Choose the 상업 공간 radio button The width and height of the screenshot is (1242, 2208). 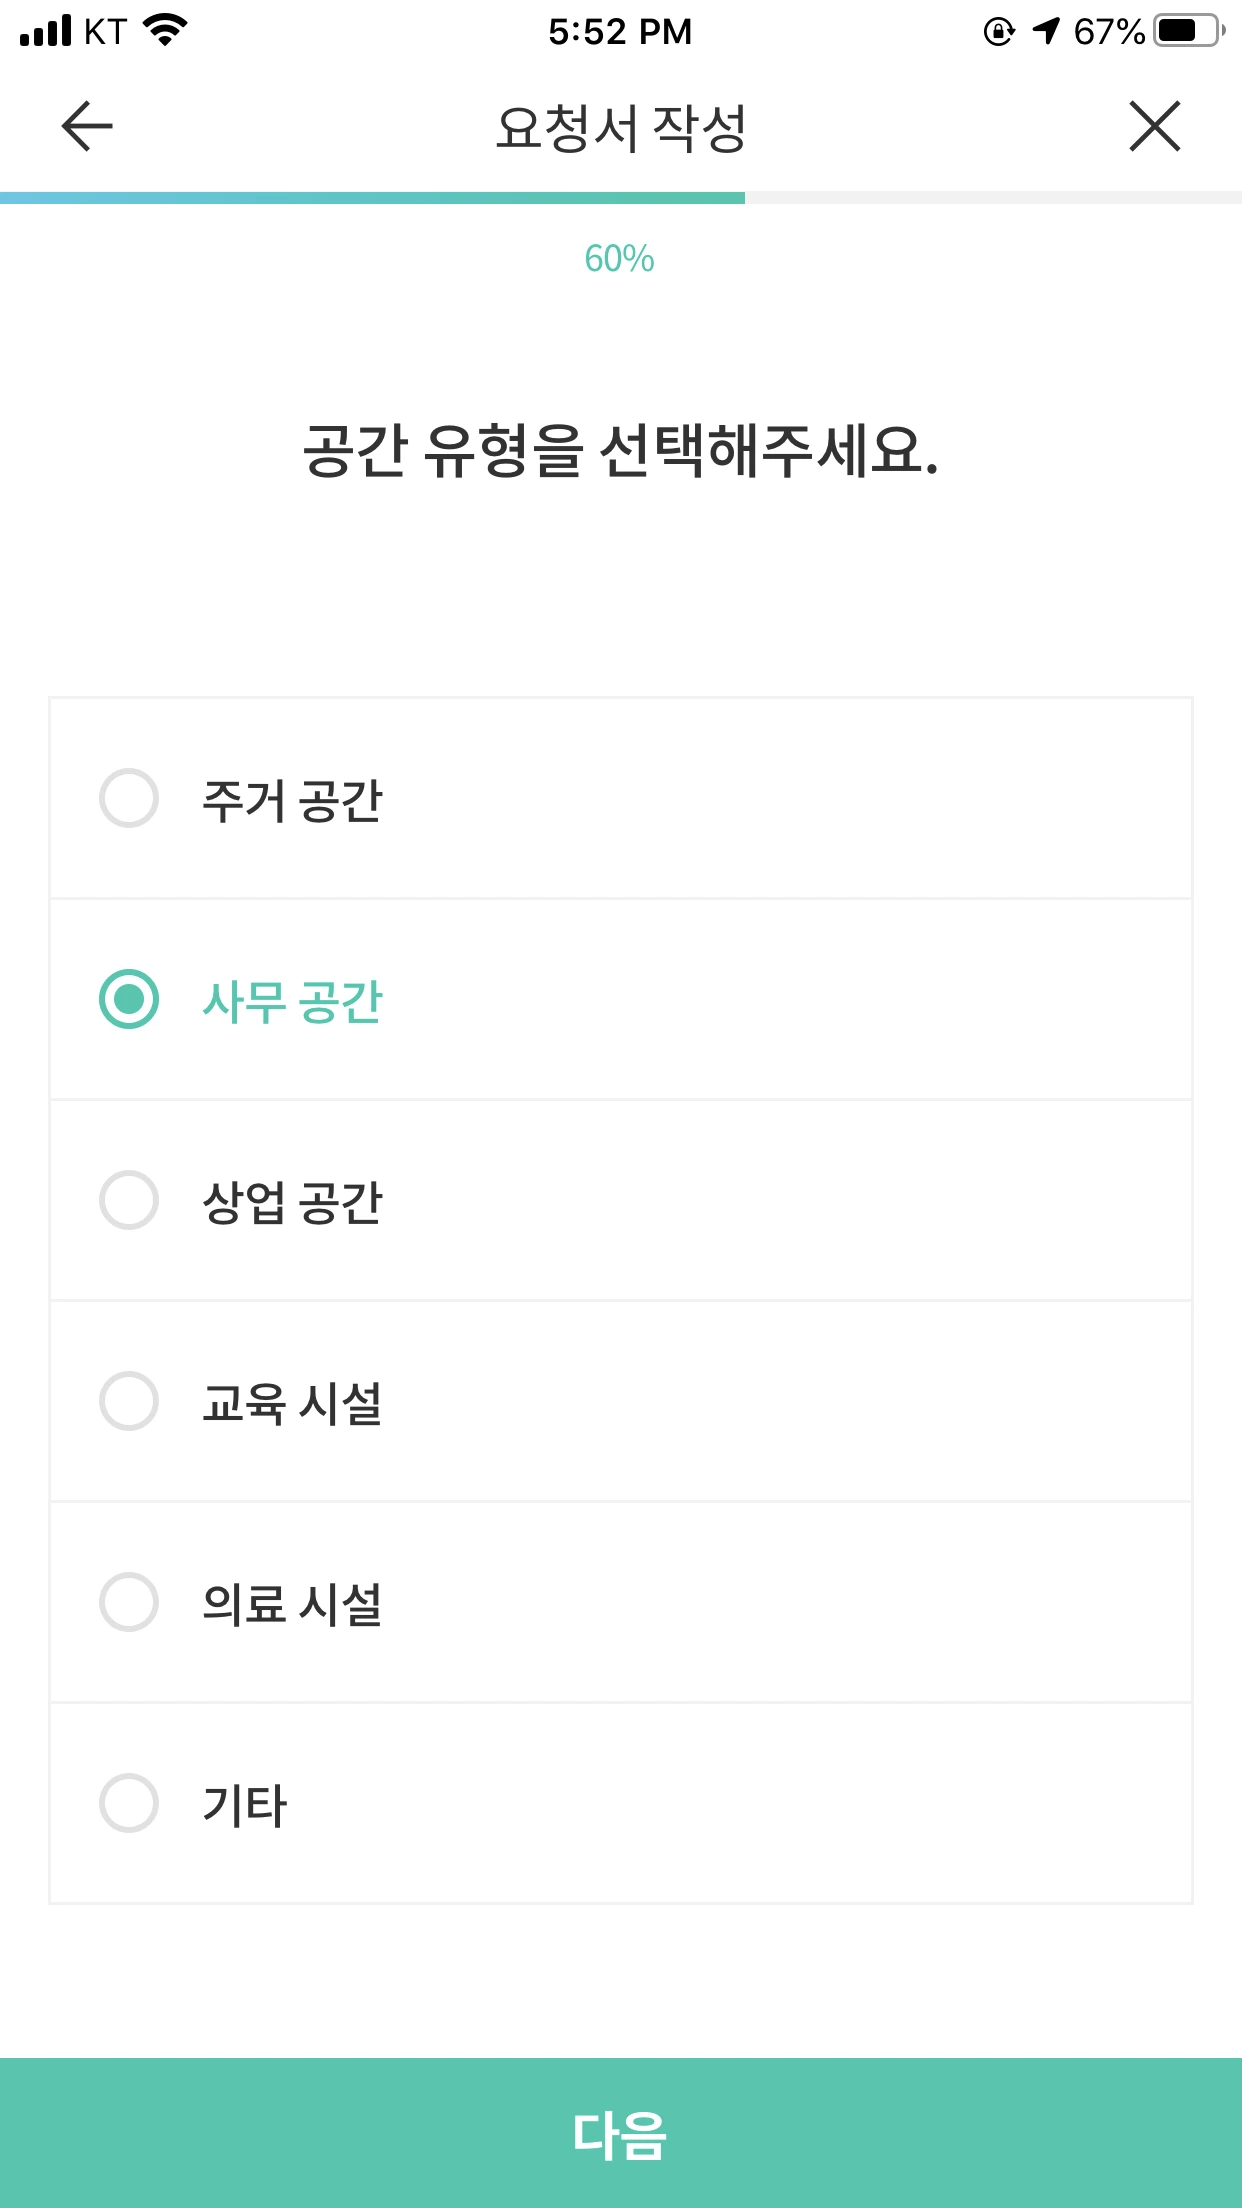click(129, 1200)
